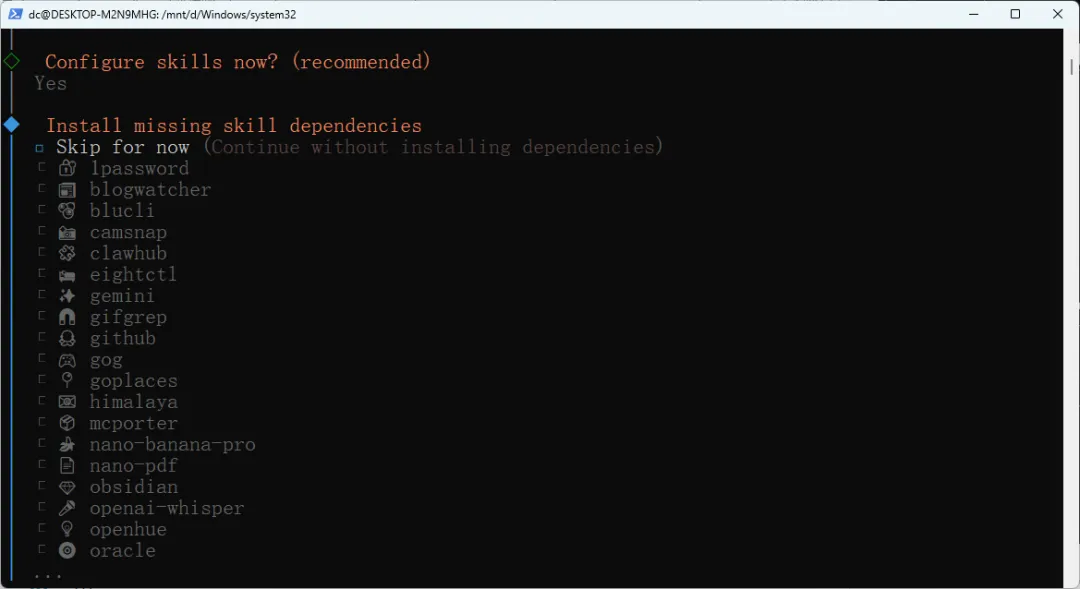Click the 'Install missing skill dependencies' heading
The width and height of the screenshot is (1080, 589).
(233, 125)
